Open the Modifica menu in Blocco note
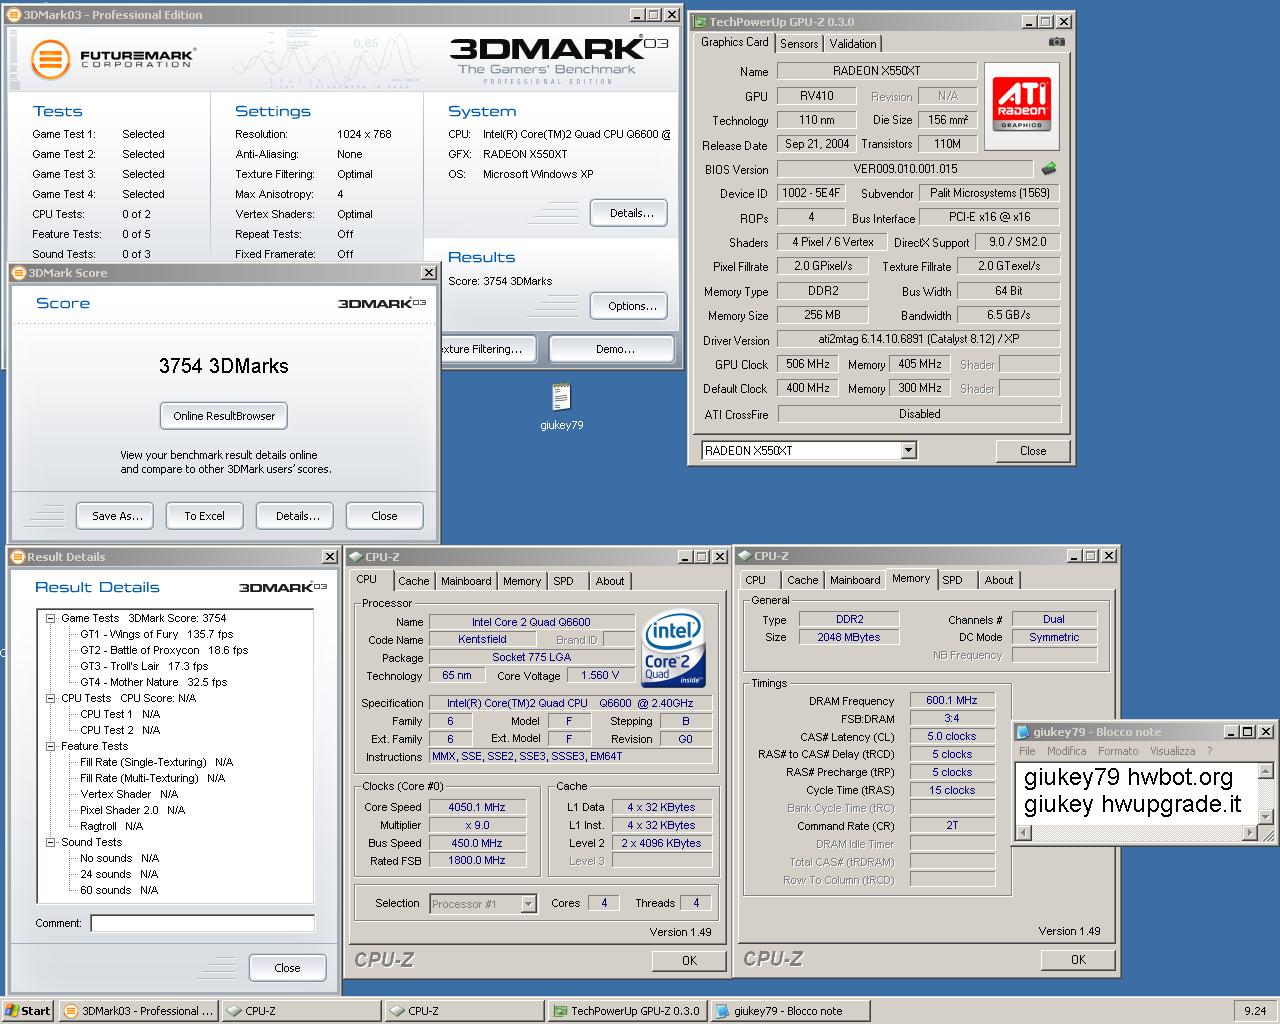The image size is (1280, 1024). [1066, 751]
